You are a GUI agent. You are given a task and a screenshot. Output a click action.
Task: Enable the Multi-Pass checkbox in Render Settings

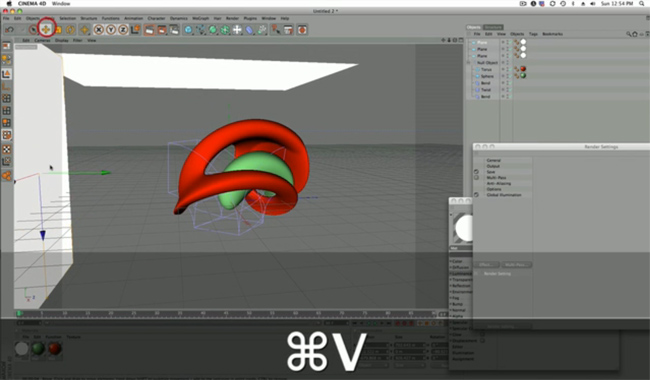tap(476, 177)
